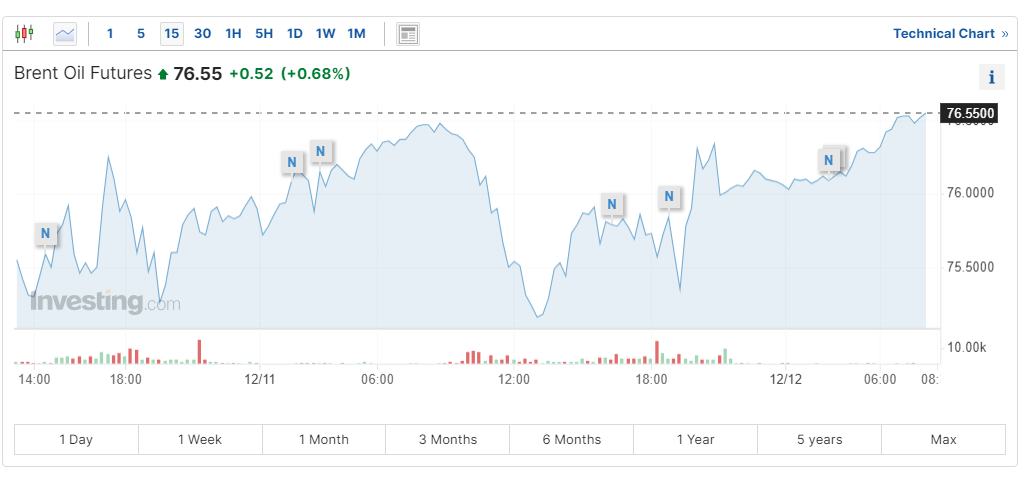
Task: Click the Max range button
Action: (943, 439)
